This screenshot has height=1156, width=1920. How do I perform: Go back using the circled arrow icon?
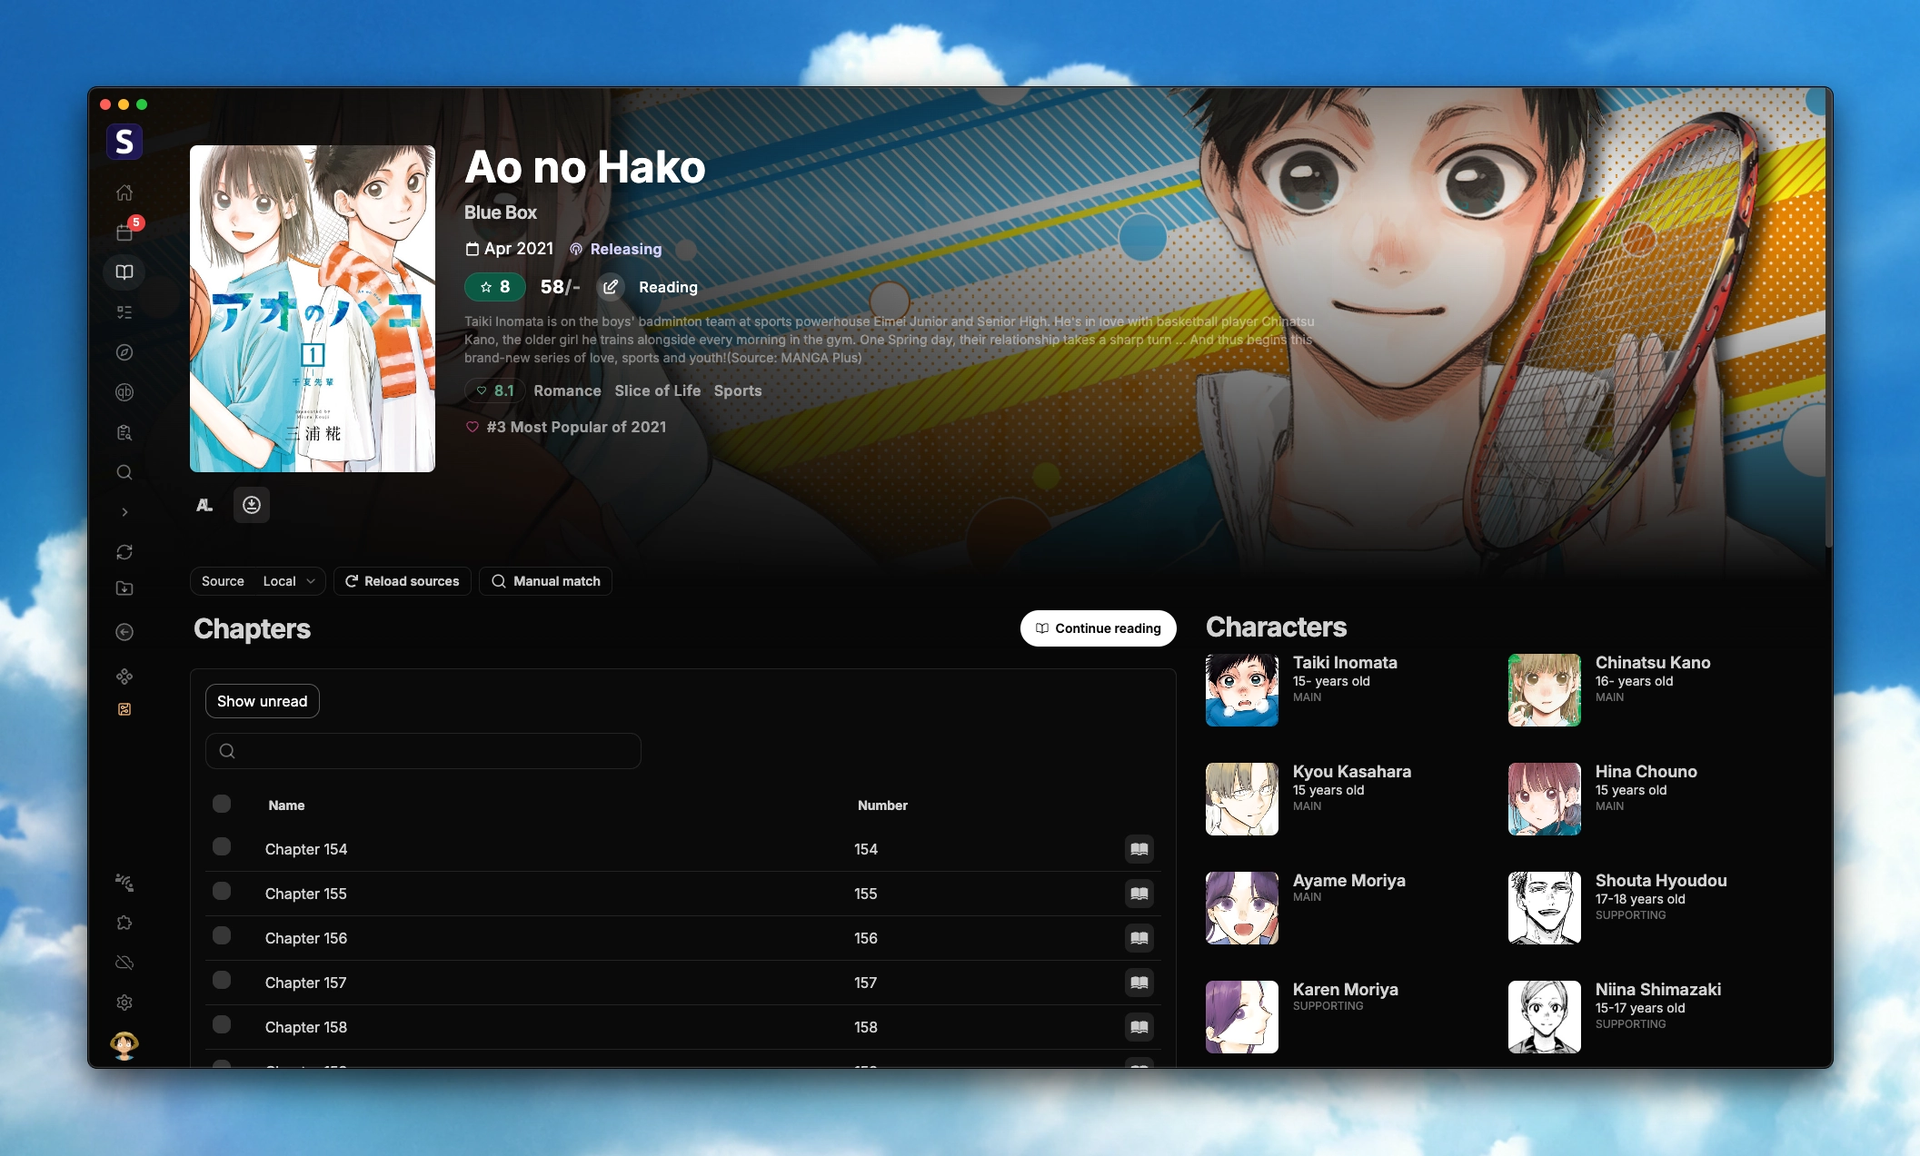coord(124,632)
